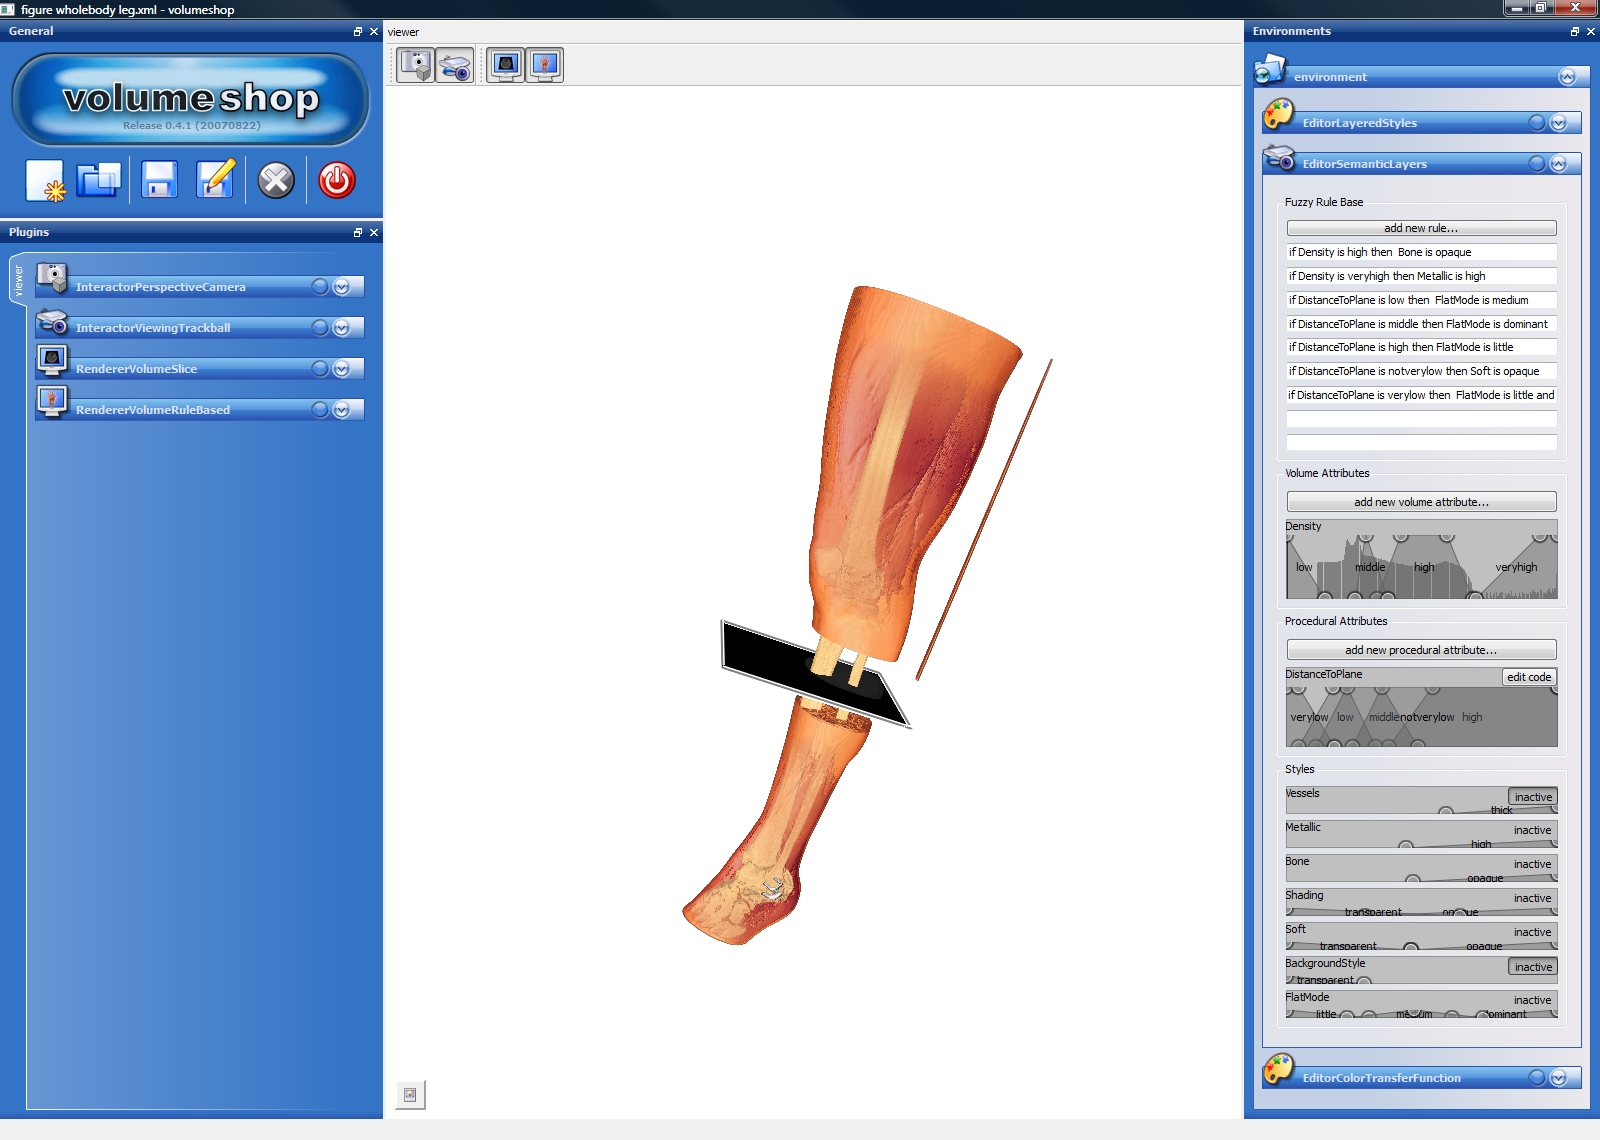The image size is (1600, 1140).
Task: Collapse the EditorSemanticLayers panel
Action: (x=1558, y=164)
